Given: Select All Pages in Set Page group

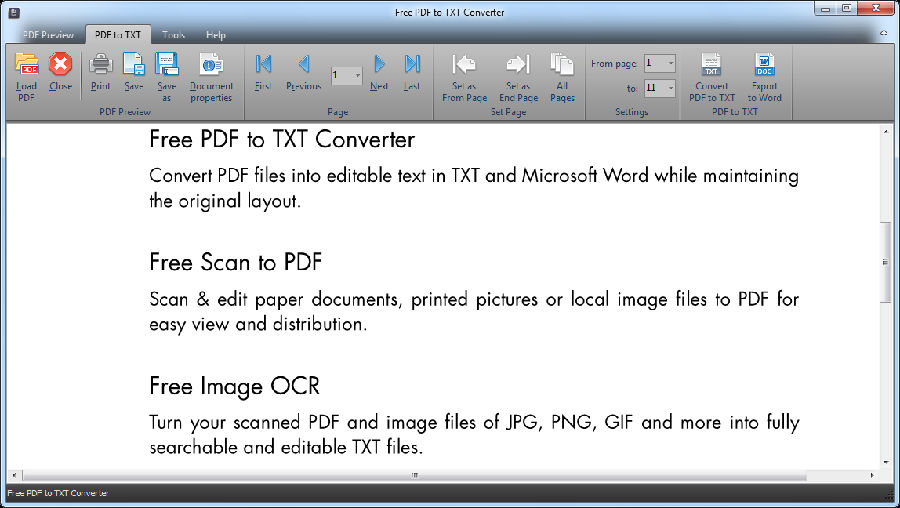Looking at the screenshot, I should (562, 66).
